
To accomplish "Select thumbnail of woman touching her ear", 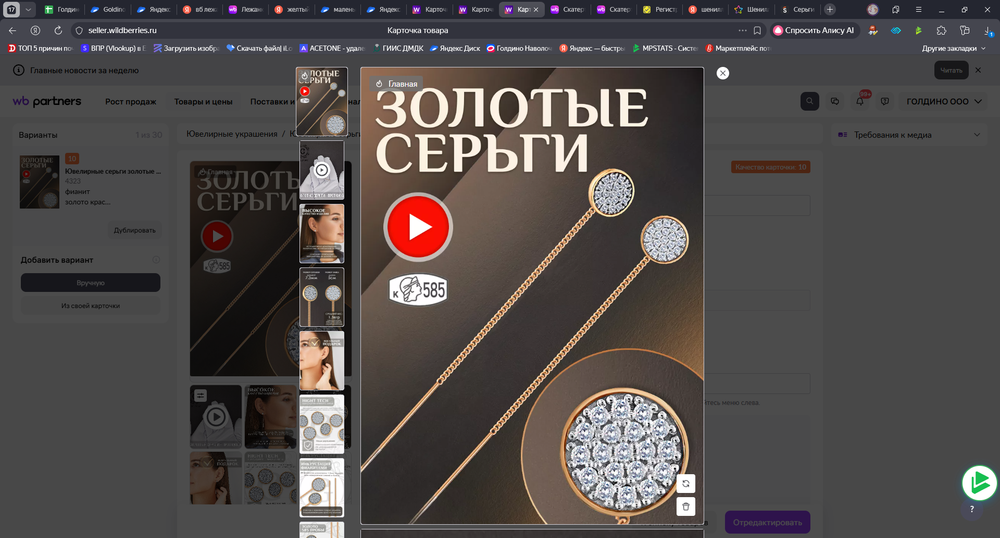I will (321, 360).
